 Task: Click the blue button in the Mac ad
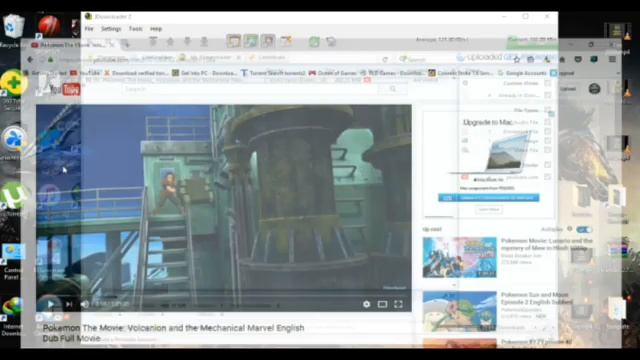click(x=489, y=198)
